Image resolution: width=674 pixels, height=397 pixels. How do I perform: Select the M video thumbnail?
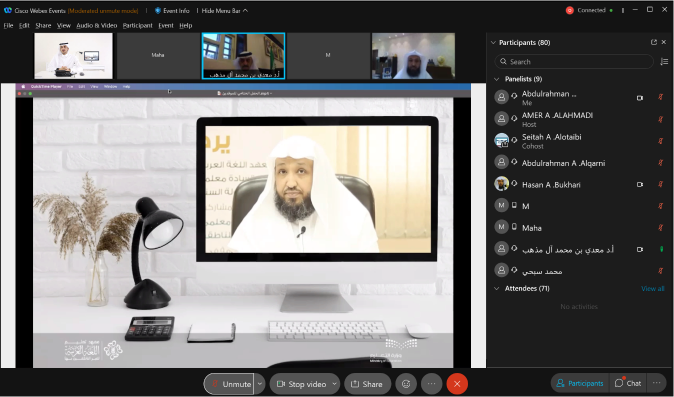coord(328,56)
